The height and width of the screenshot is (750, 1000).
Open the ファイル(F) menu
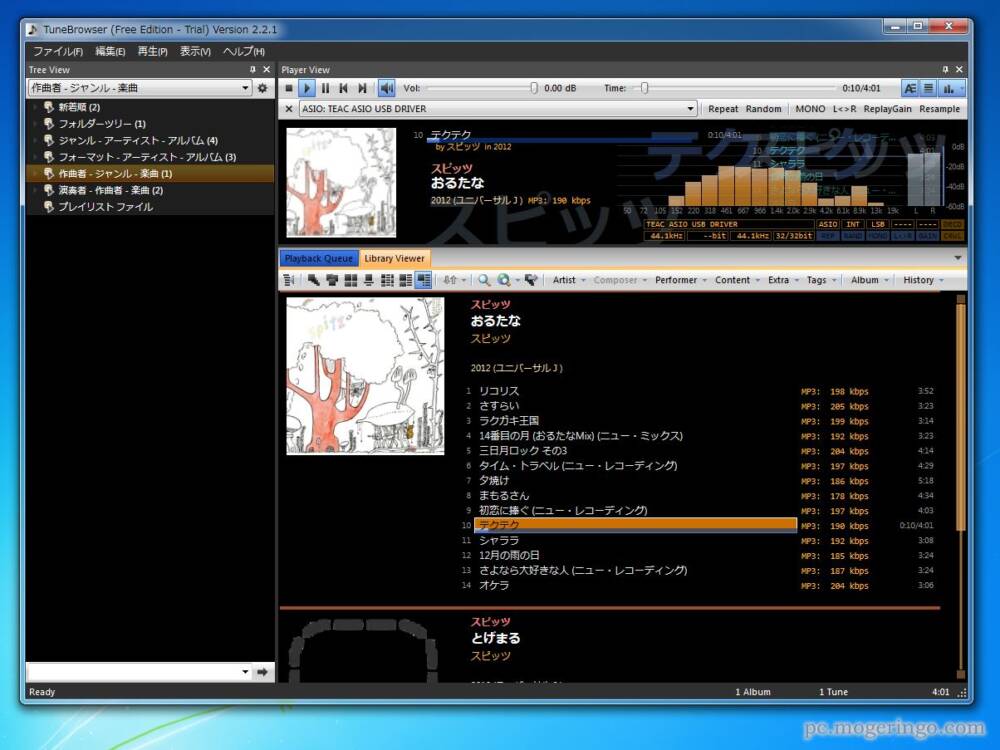[58, 51]
